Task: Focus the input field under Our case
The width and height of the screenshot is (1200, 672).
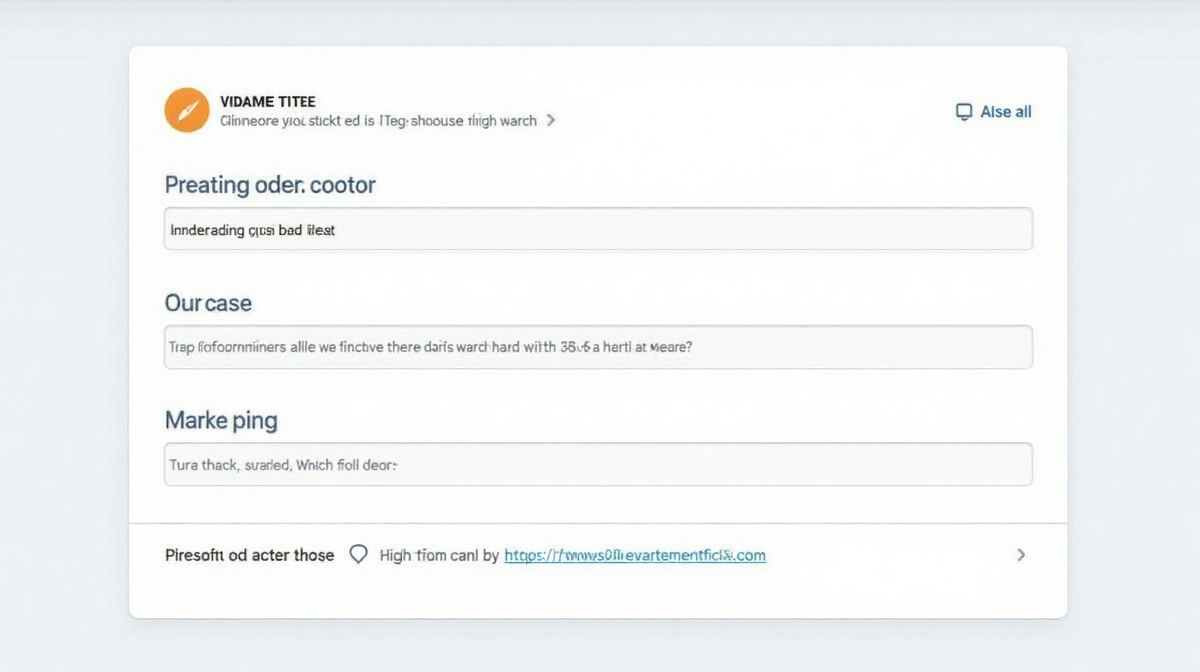Action: click(598, 347)
